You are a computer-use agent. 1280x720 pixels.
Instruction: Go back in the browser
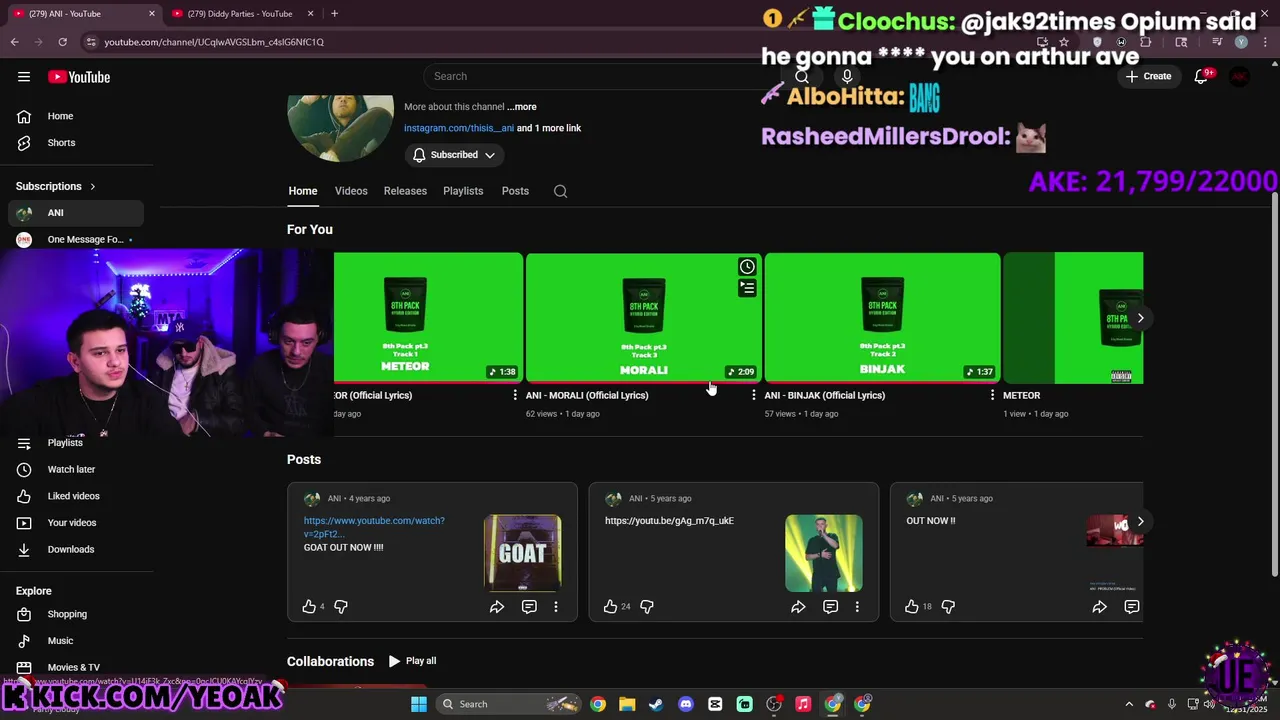[x=14, y=42]
